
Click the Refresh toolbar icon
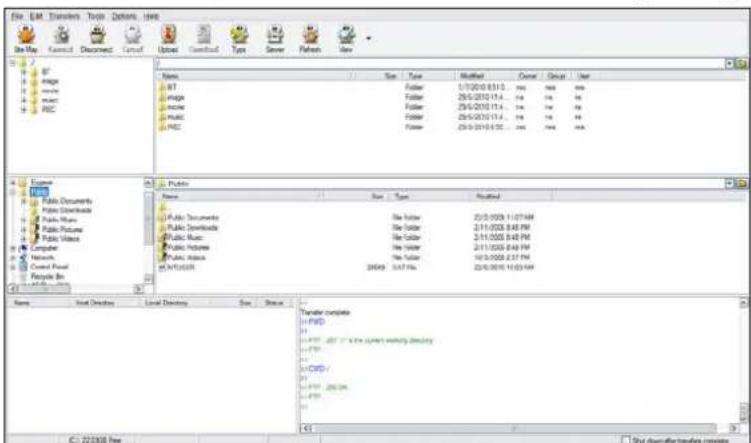310,39
